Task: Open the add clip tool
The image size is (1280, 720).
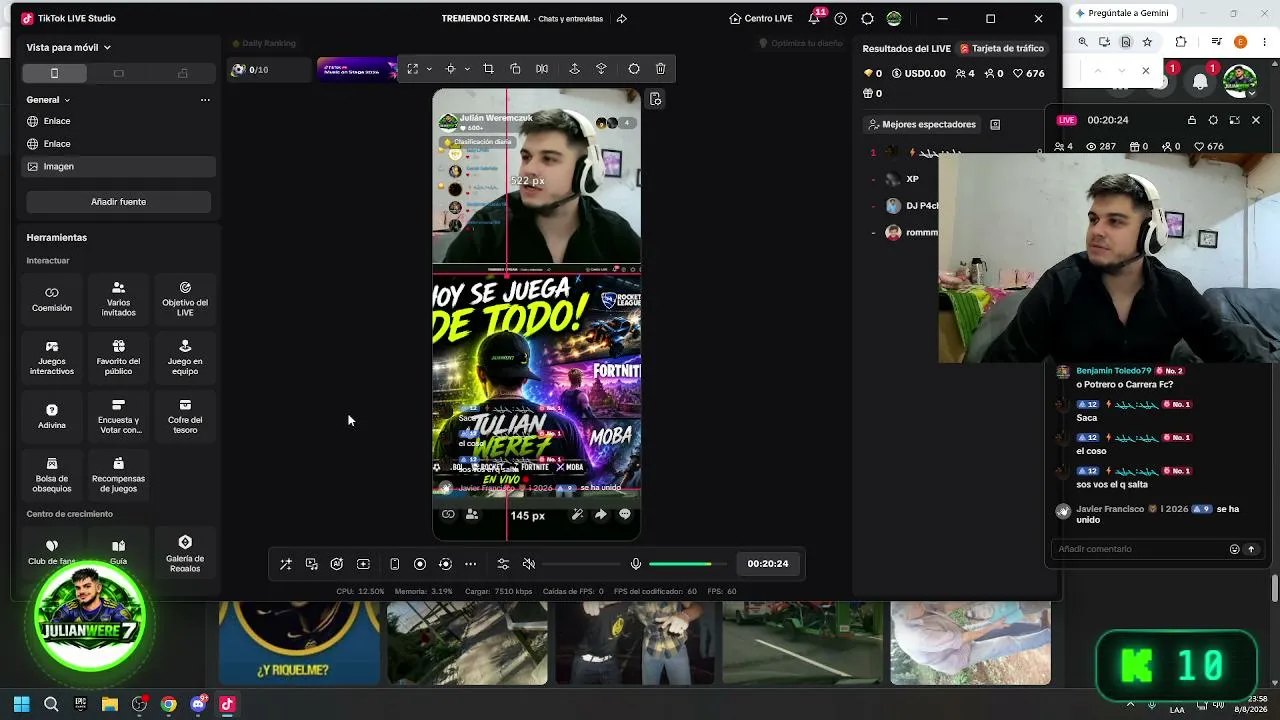Action: coord(363,564)
